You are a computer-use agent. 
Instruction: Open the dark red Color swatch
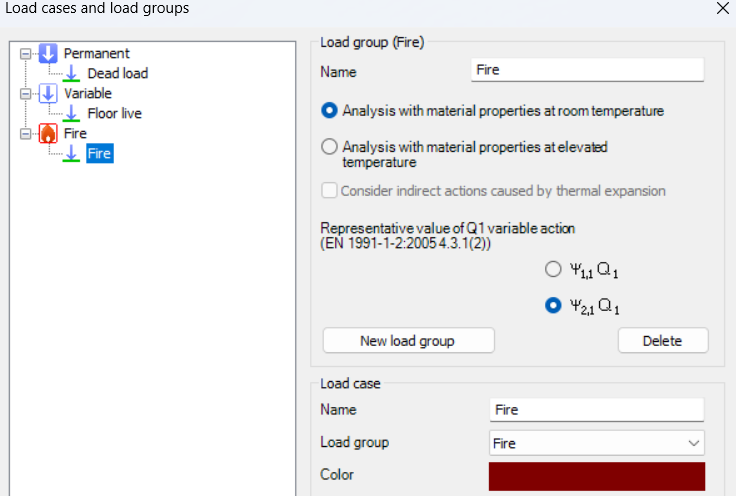coord(597,476)
